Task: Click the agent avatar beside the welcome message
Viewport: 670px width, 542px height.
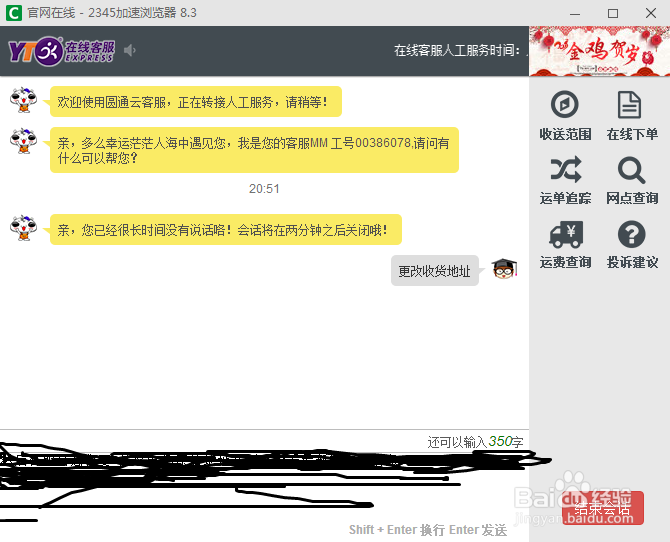Action: pyautogui.click(x=24, y=100)
